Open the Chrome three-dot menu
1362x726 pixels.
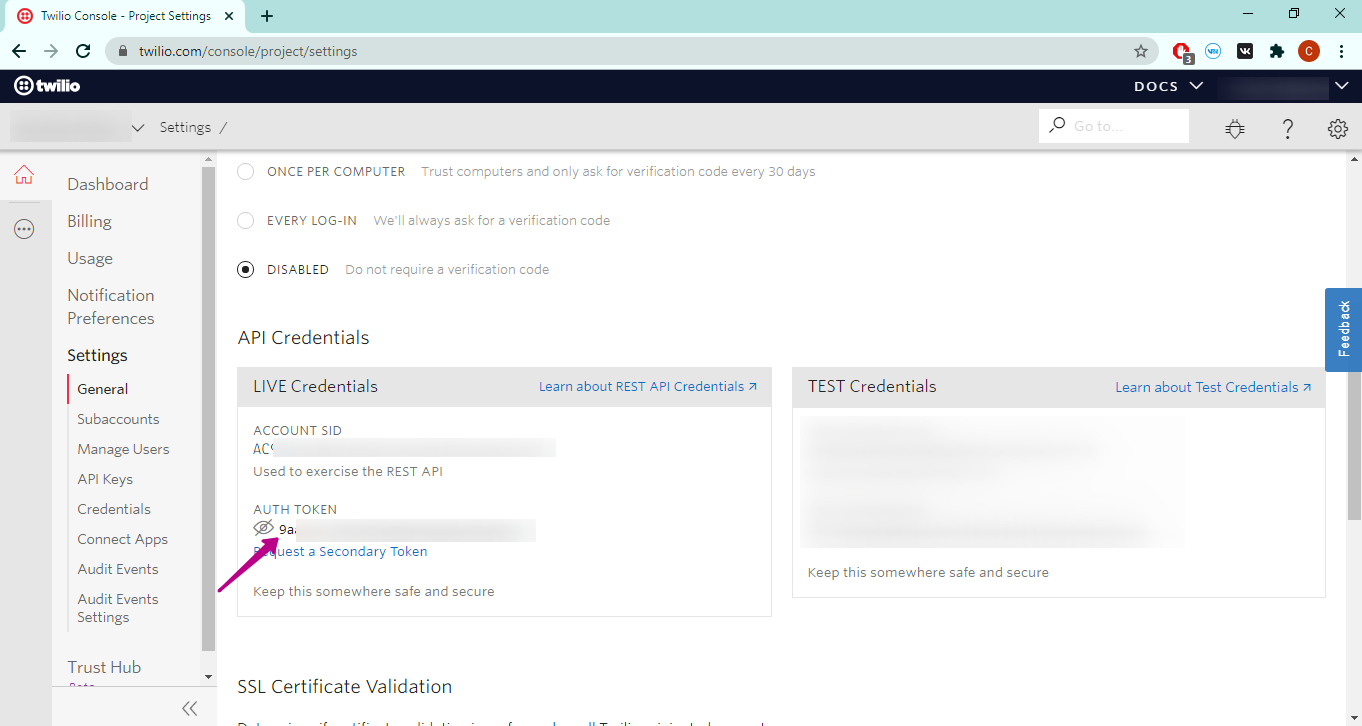tap(1340, 51)
